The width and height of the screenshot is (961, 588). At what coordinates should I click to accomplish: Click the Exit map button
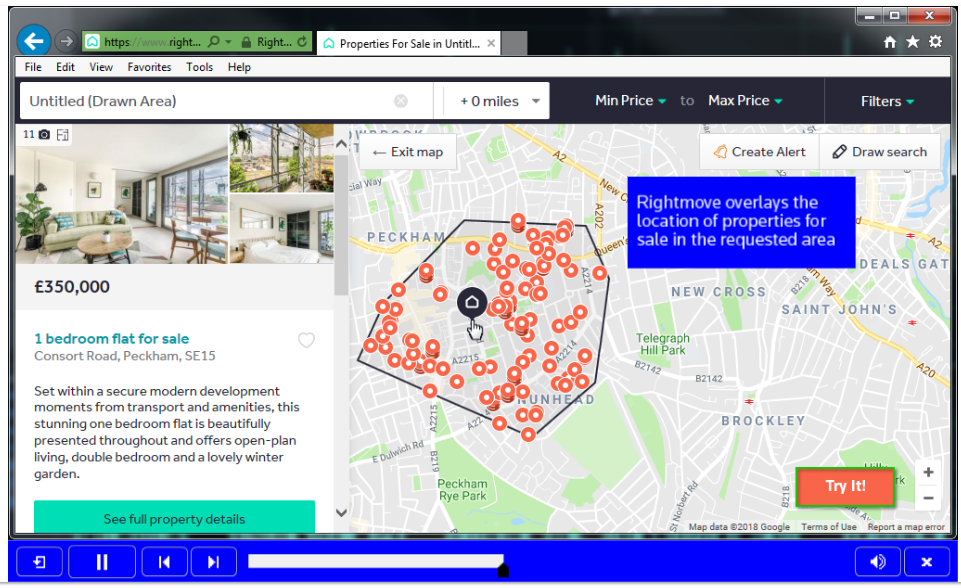pos(407,152)
